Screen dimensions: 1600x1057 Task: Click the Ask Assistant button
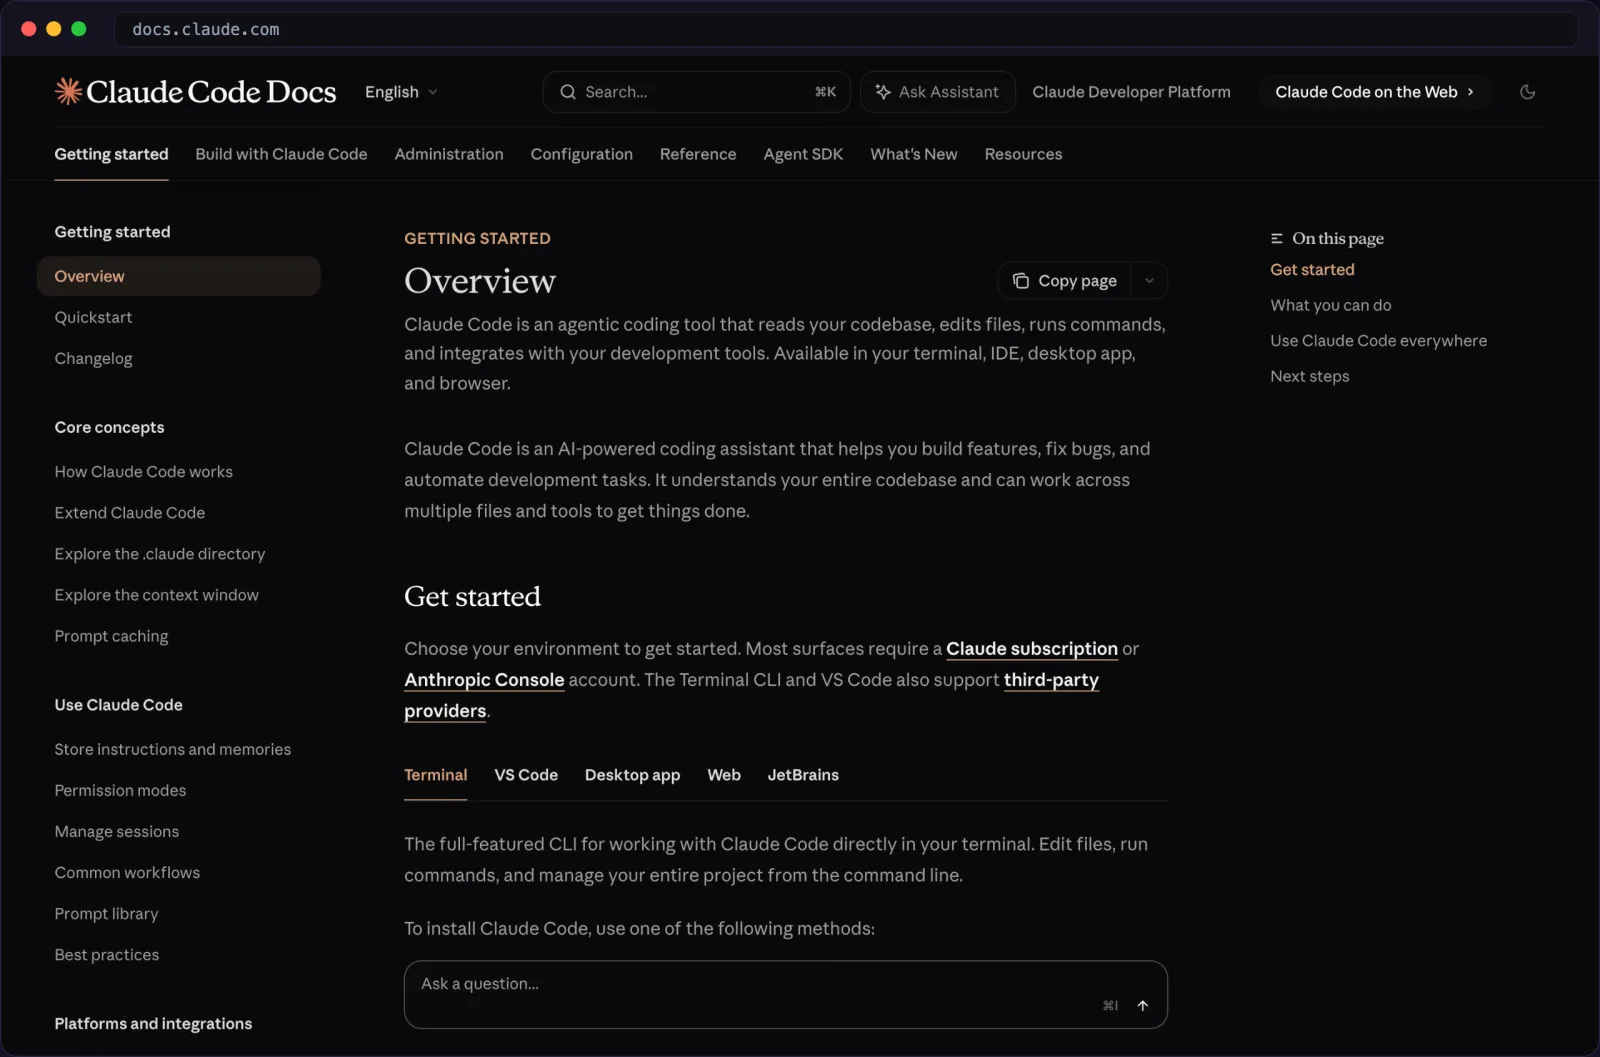pos(937,92)
